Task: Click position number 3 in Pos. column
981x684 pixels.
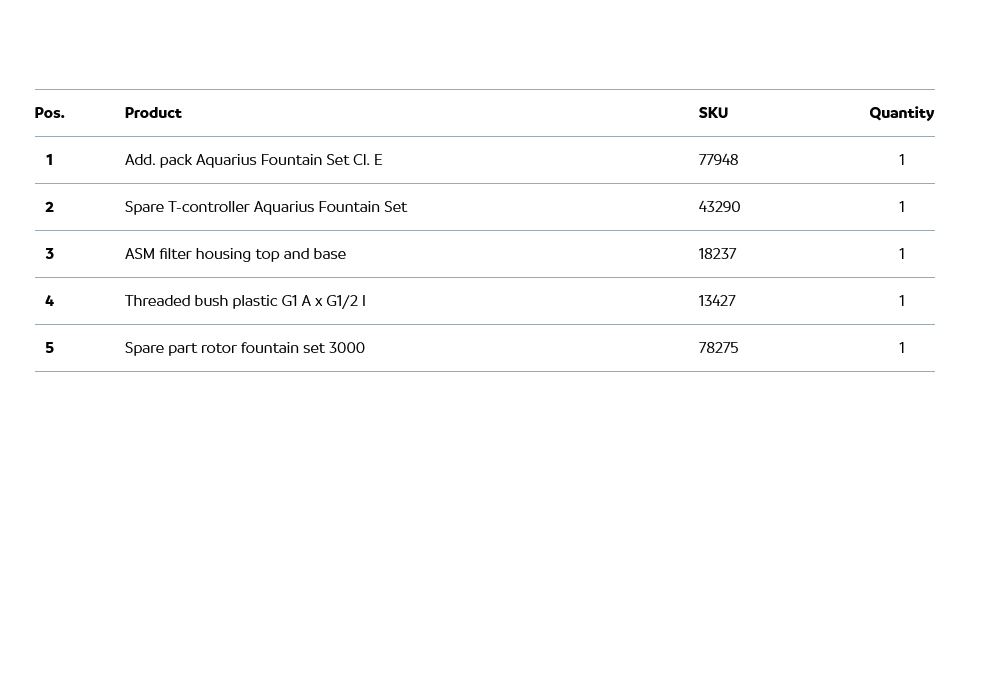Action: pyautogui.click(x=49, y=254)
